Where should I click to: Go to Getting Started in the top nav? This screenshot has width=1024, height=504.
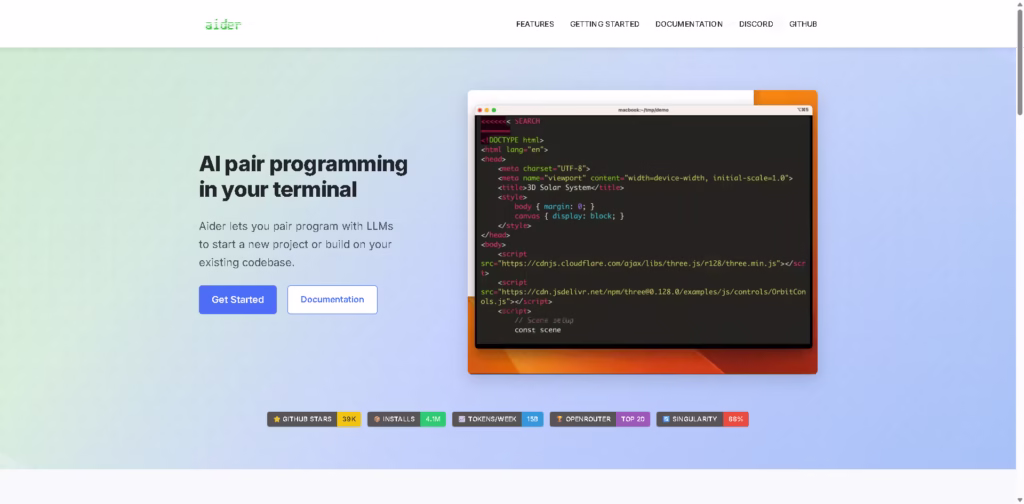[604, 24]
